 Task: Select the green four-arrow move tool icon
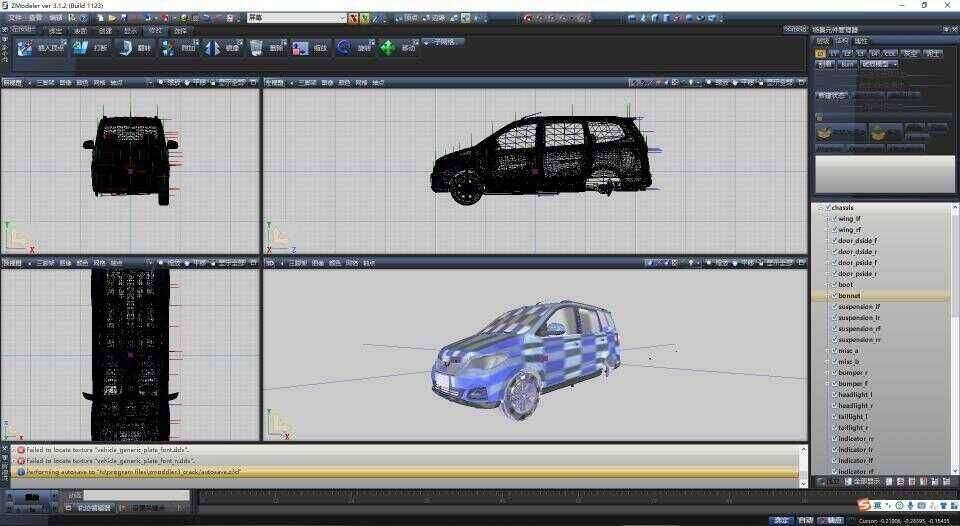387,47
